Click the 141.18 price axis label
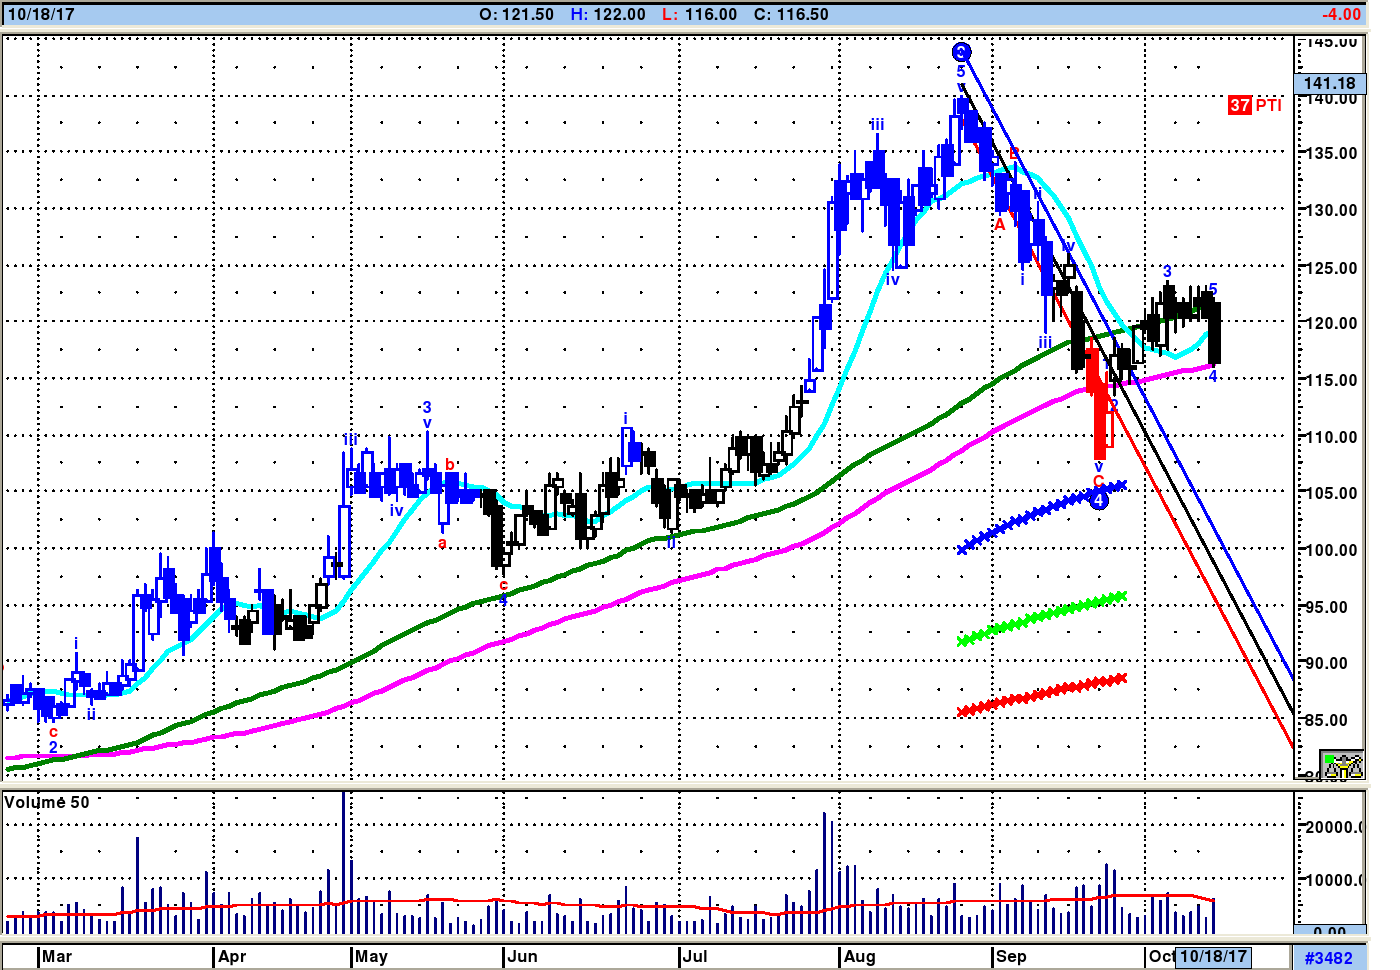This screenshot has width=1400, height=970. pos(1329,84)
